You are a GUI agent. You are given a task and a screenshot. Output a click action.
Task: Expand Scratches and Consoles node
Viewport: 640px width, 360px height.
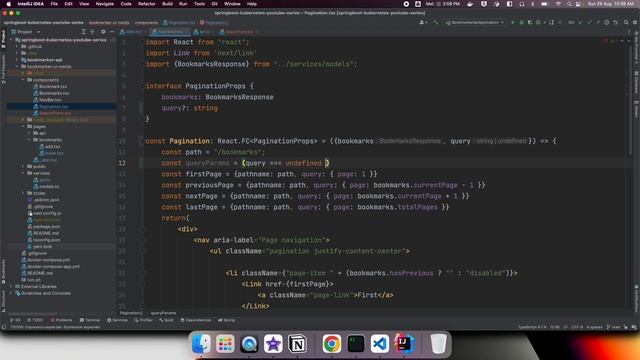(x=11, y=293)
